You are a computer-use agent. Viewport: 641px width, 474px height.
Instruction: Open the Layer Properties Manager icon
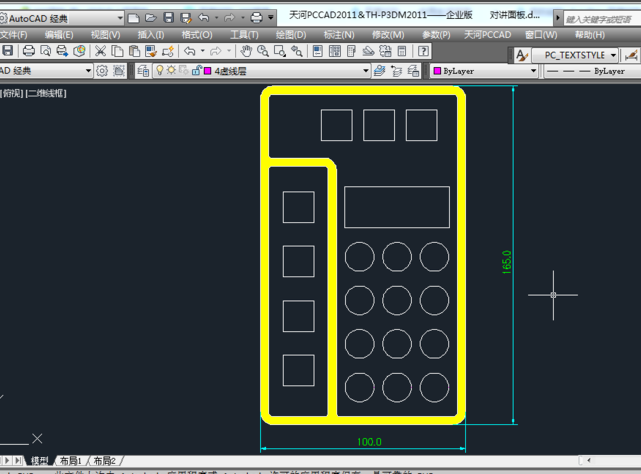click(x=143, y=71)
